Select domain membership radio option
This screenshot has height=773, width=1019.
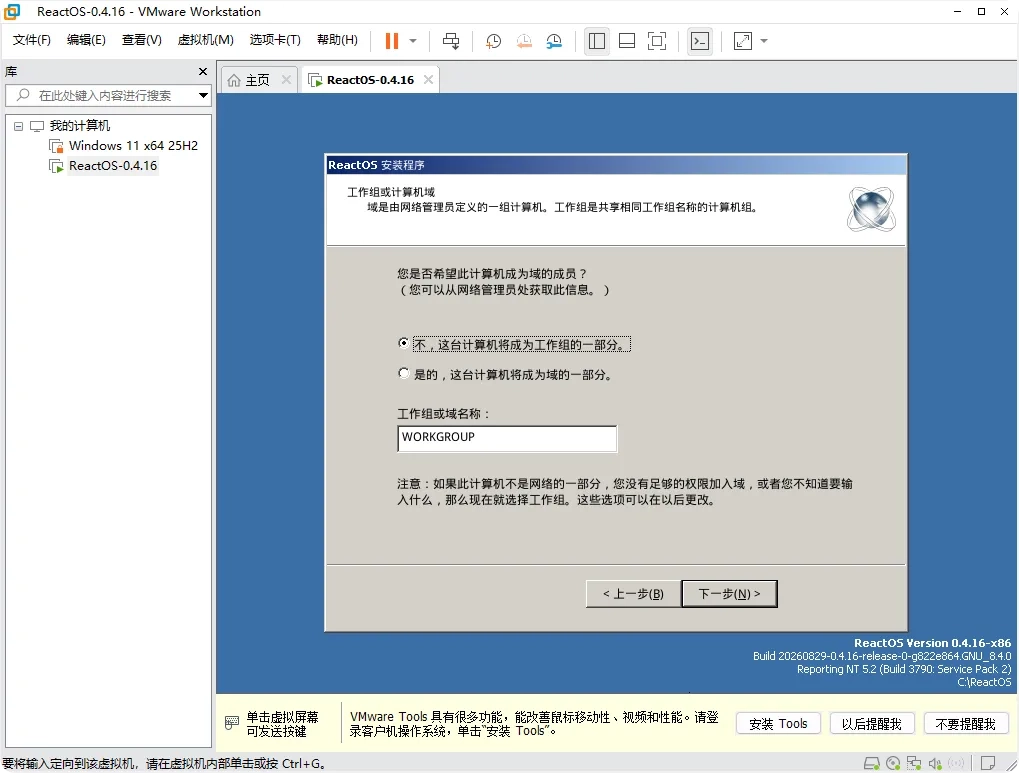coord(404,373)
